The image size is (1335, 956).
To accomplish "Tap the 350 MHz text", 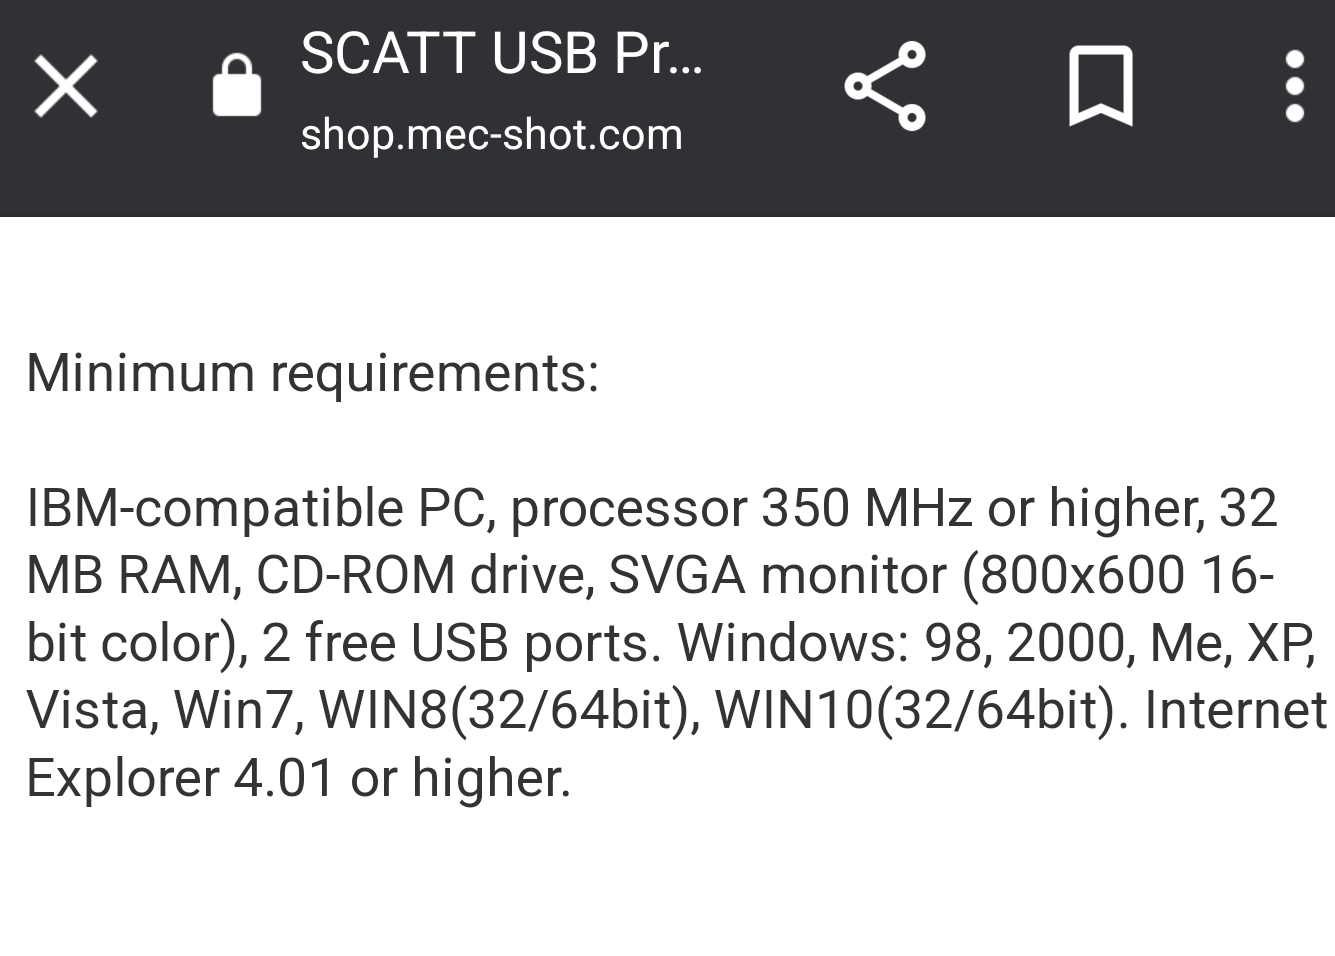I will click(x=867, y=508).
